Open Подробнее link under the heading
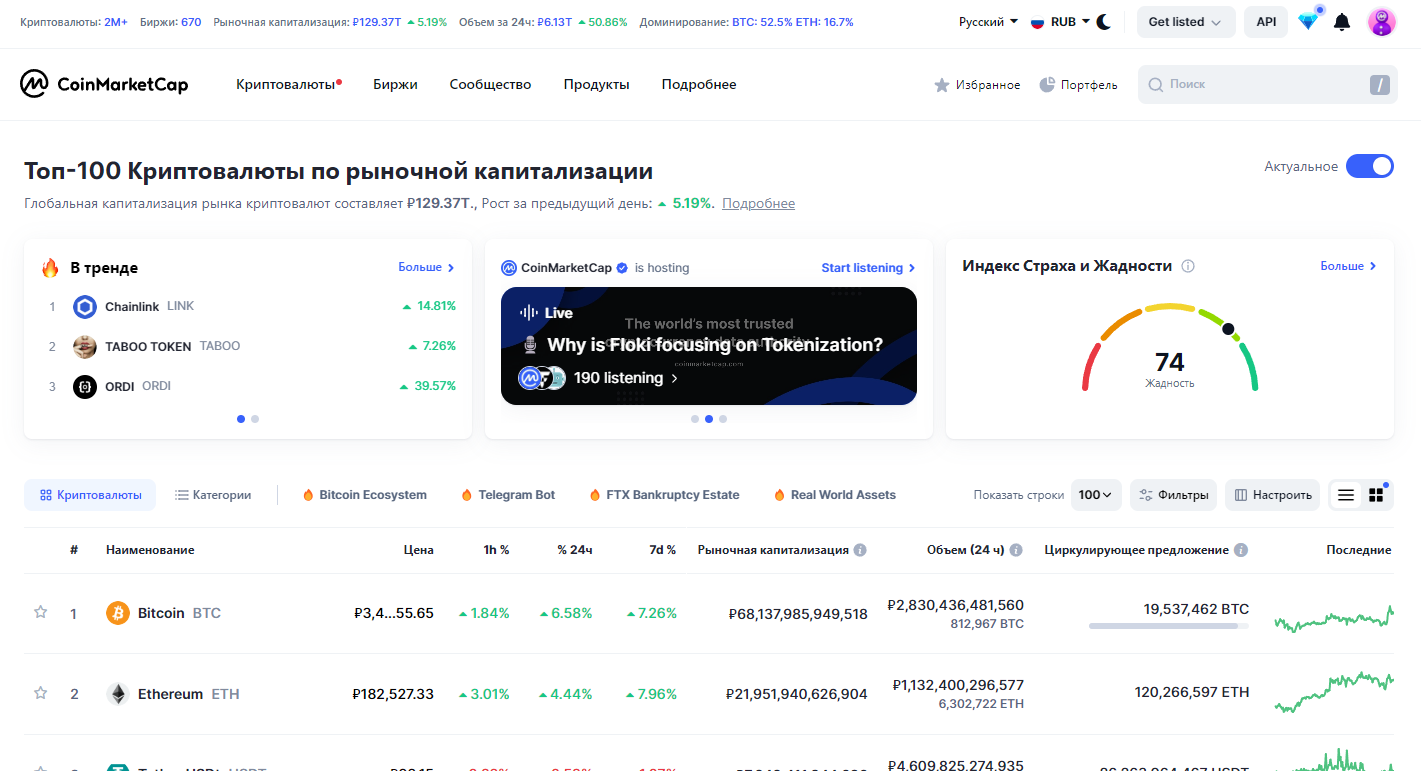This screenshot has height=771, width=1421. (x=758, y=203)
